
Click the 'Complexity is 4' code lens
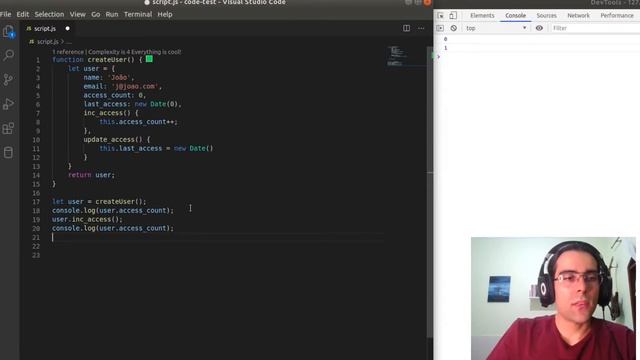pos(109,52)
